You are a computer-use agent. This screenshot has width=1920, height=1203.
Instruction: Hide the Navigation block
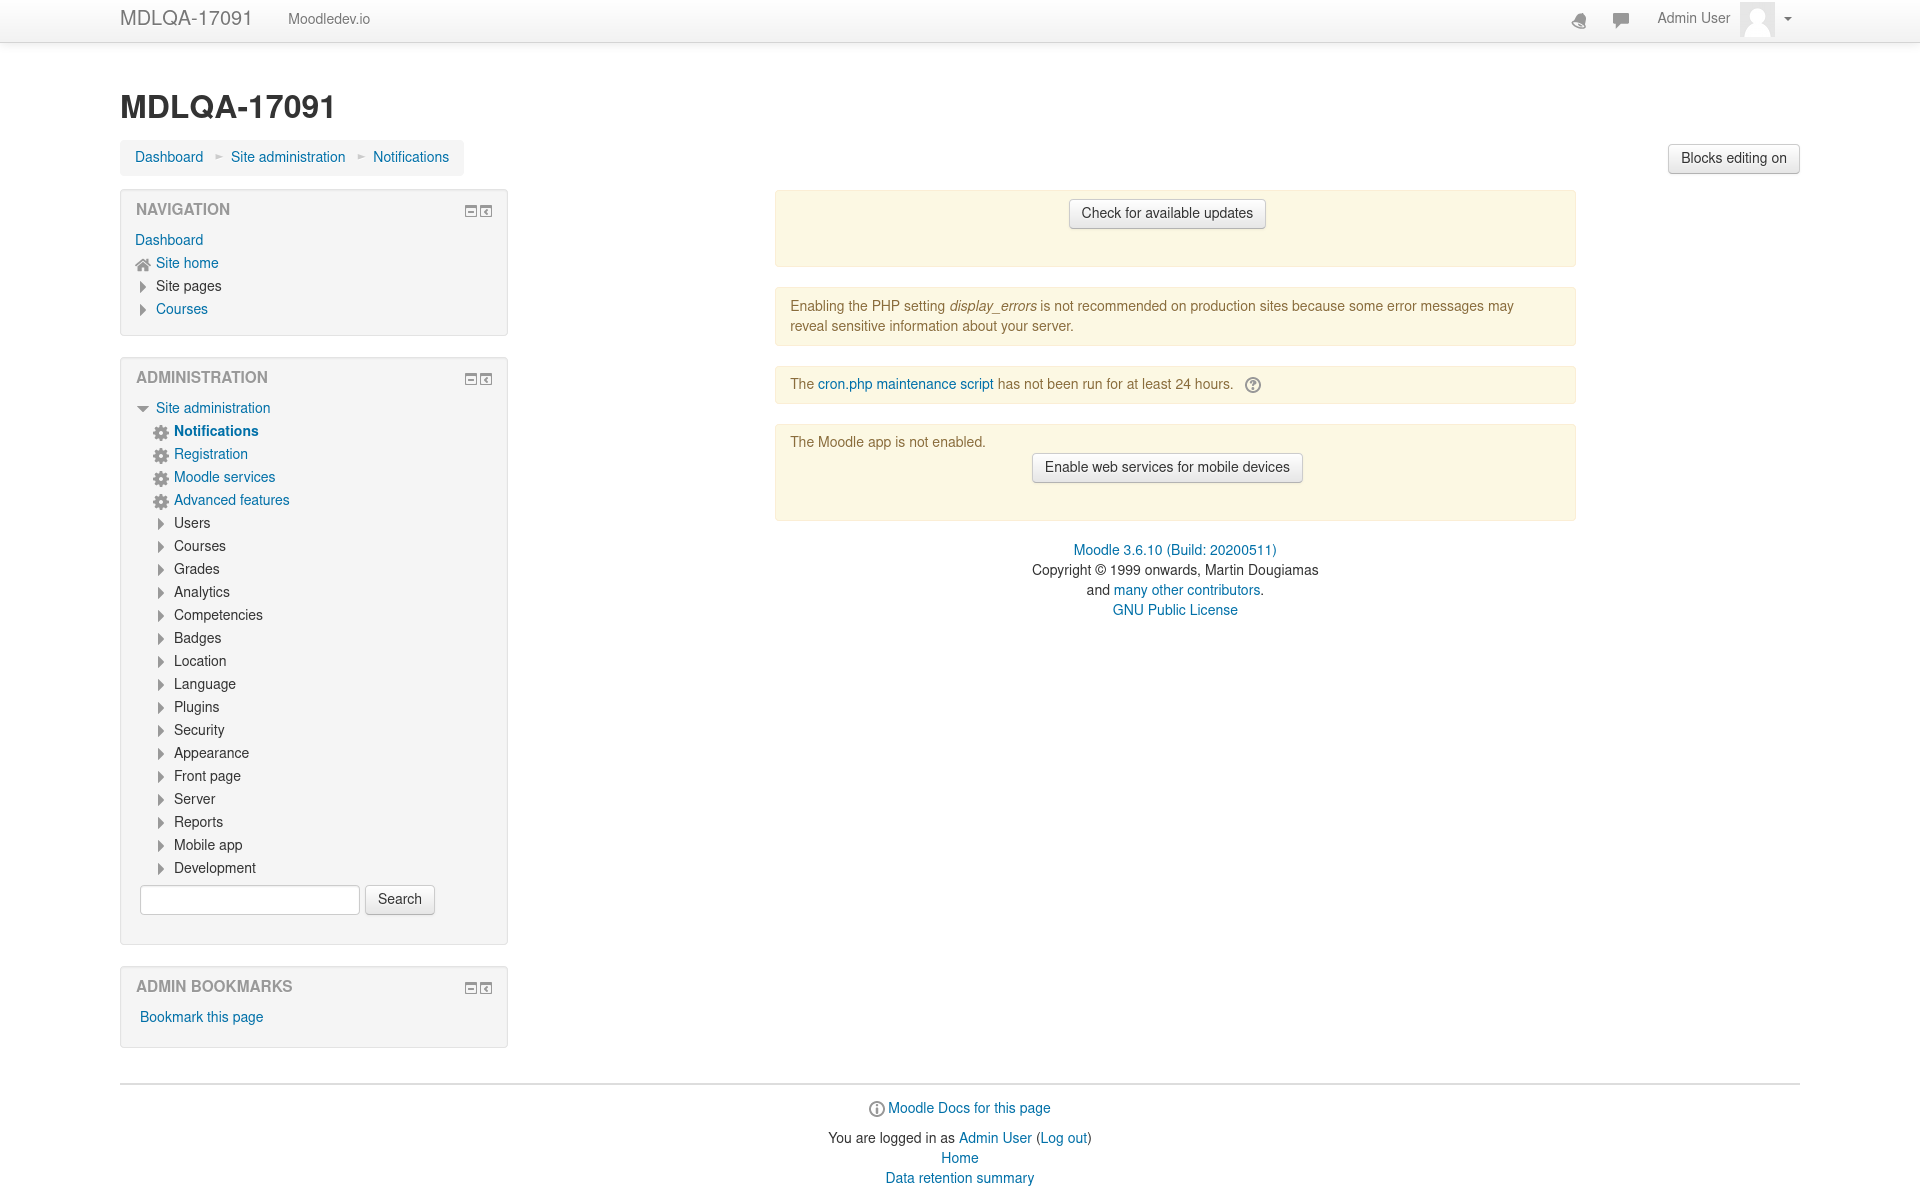471,211
